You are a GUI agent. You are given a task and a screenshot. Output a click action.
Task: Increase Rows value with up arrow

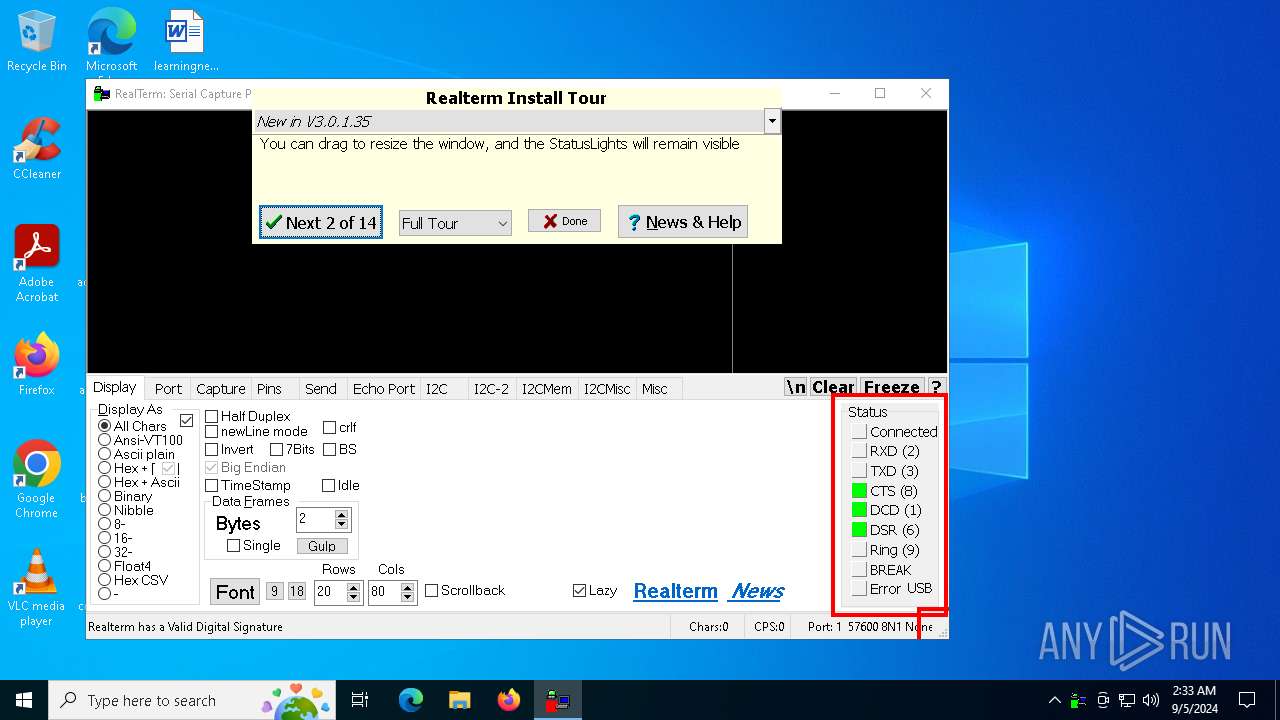point(353,587)
